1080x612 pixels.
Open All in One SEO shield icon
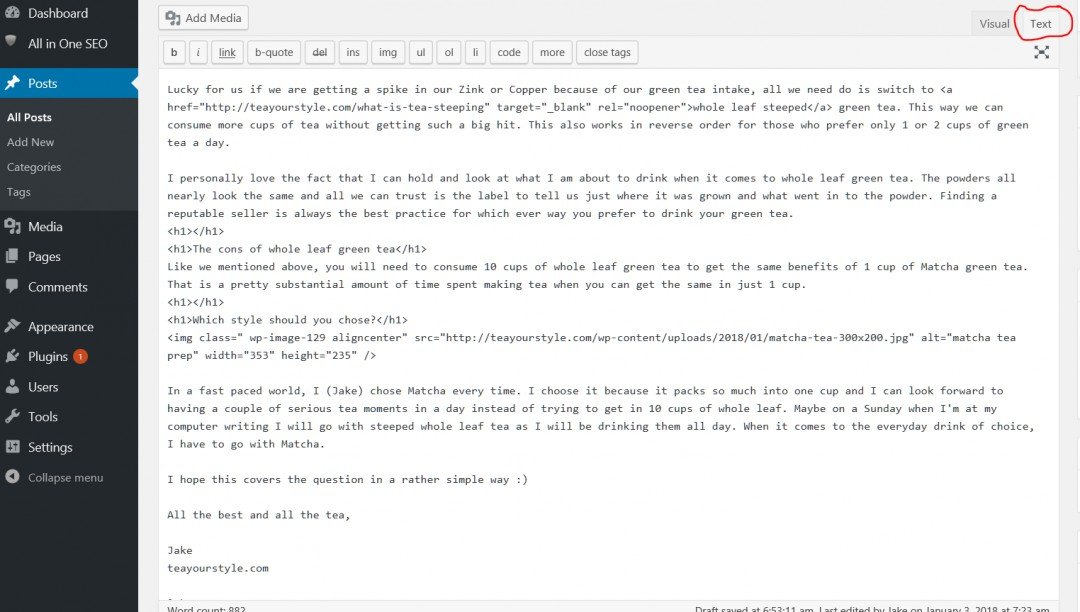coord(11,41)
